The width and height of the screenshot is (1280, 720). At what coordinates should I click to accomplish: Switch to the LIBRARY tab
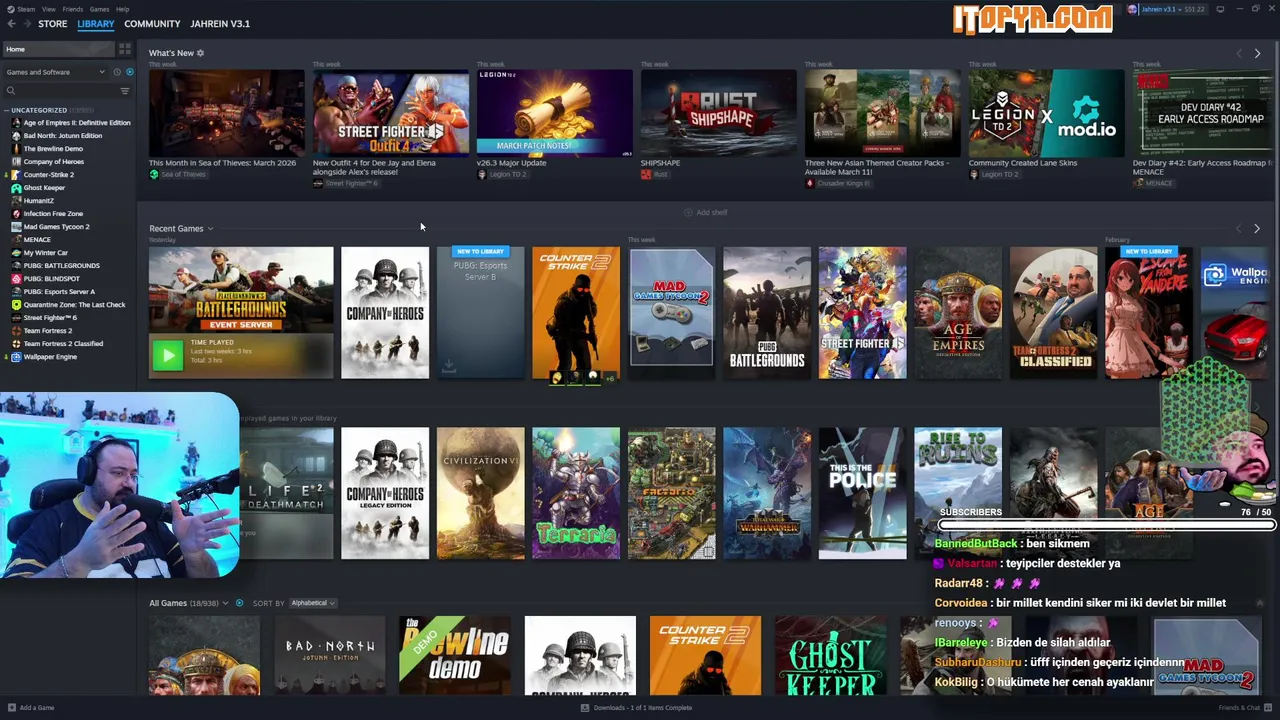(96, 24)
